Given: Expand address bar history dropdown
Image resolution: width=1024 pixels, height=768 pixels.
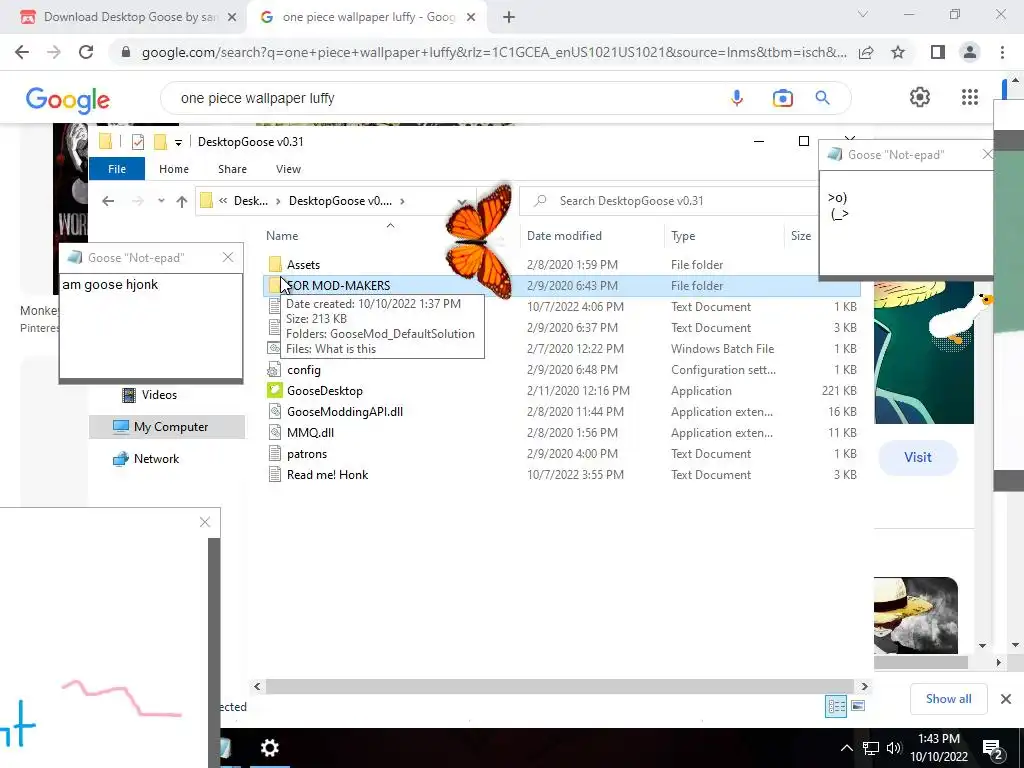Looking at the screenshot, I should 462,201.
